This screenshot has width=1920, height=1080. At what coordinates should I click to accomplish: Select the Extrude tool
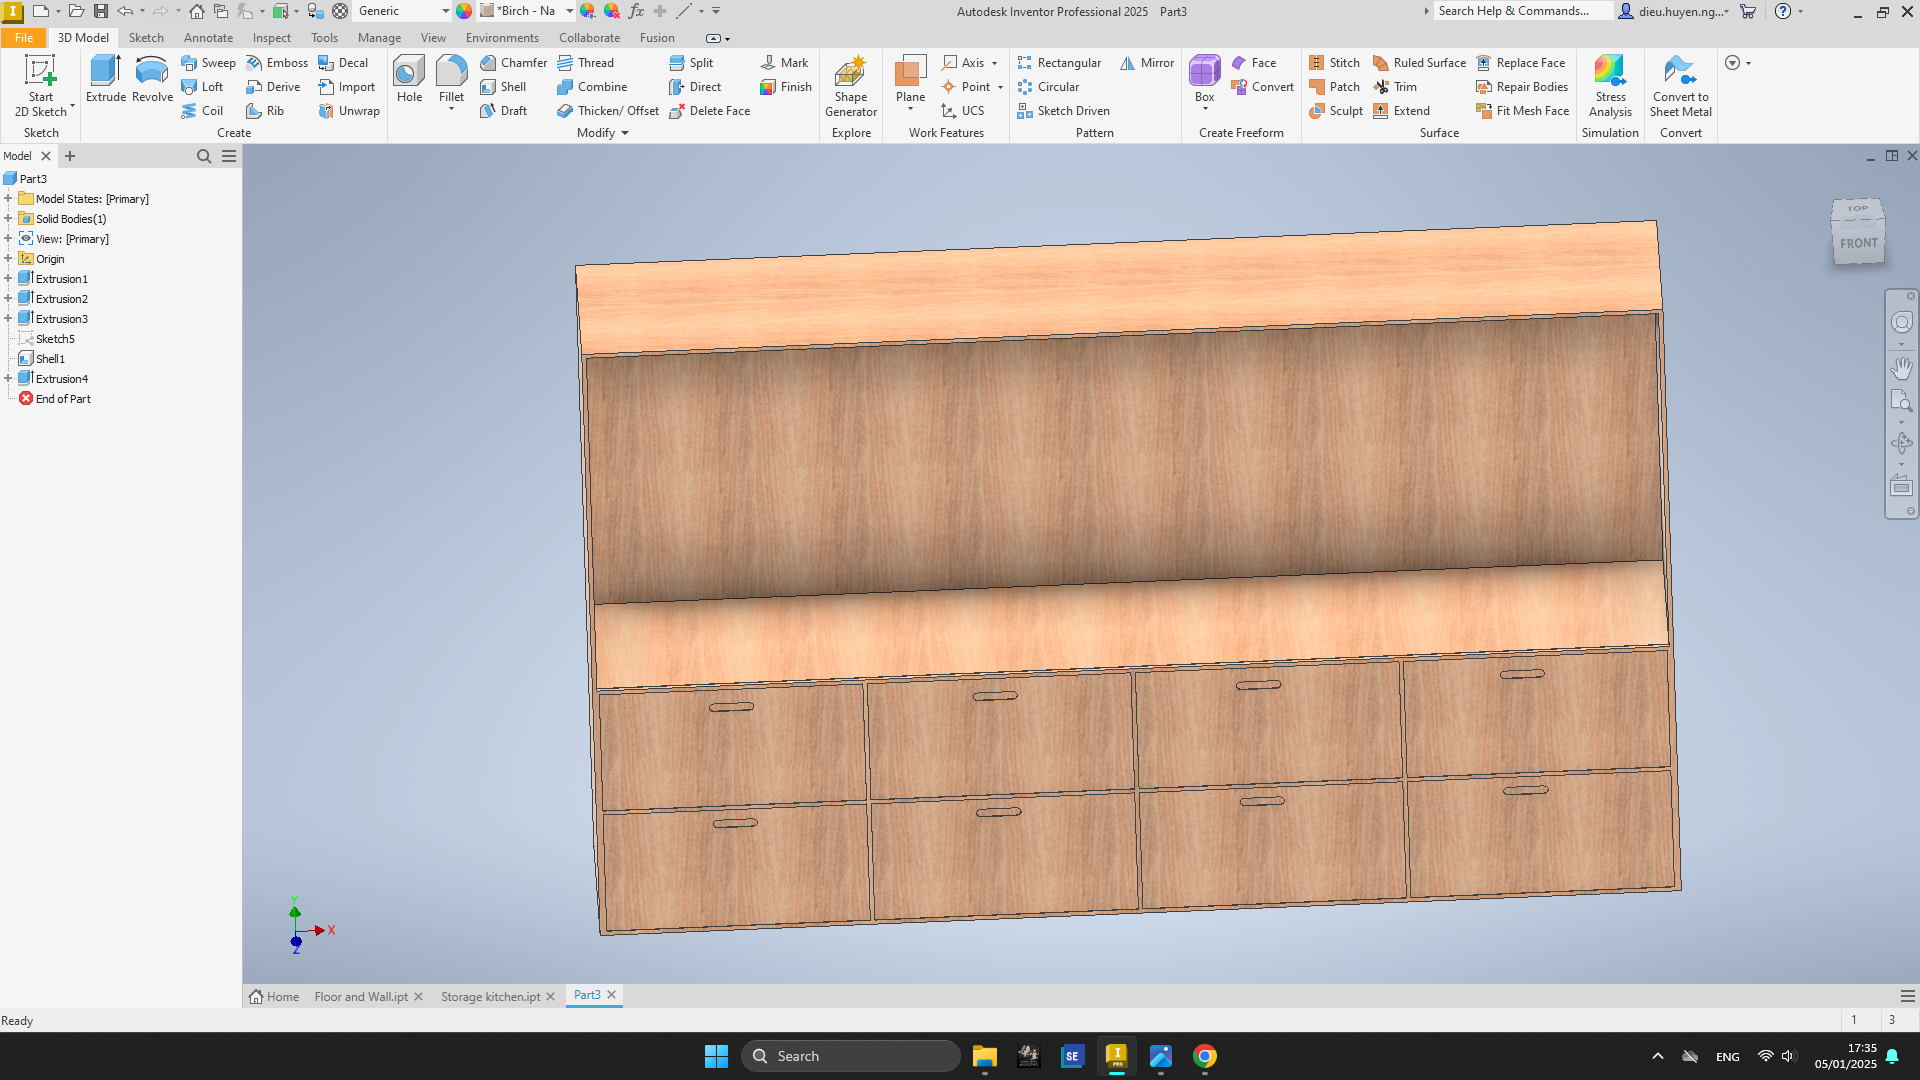105,79
